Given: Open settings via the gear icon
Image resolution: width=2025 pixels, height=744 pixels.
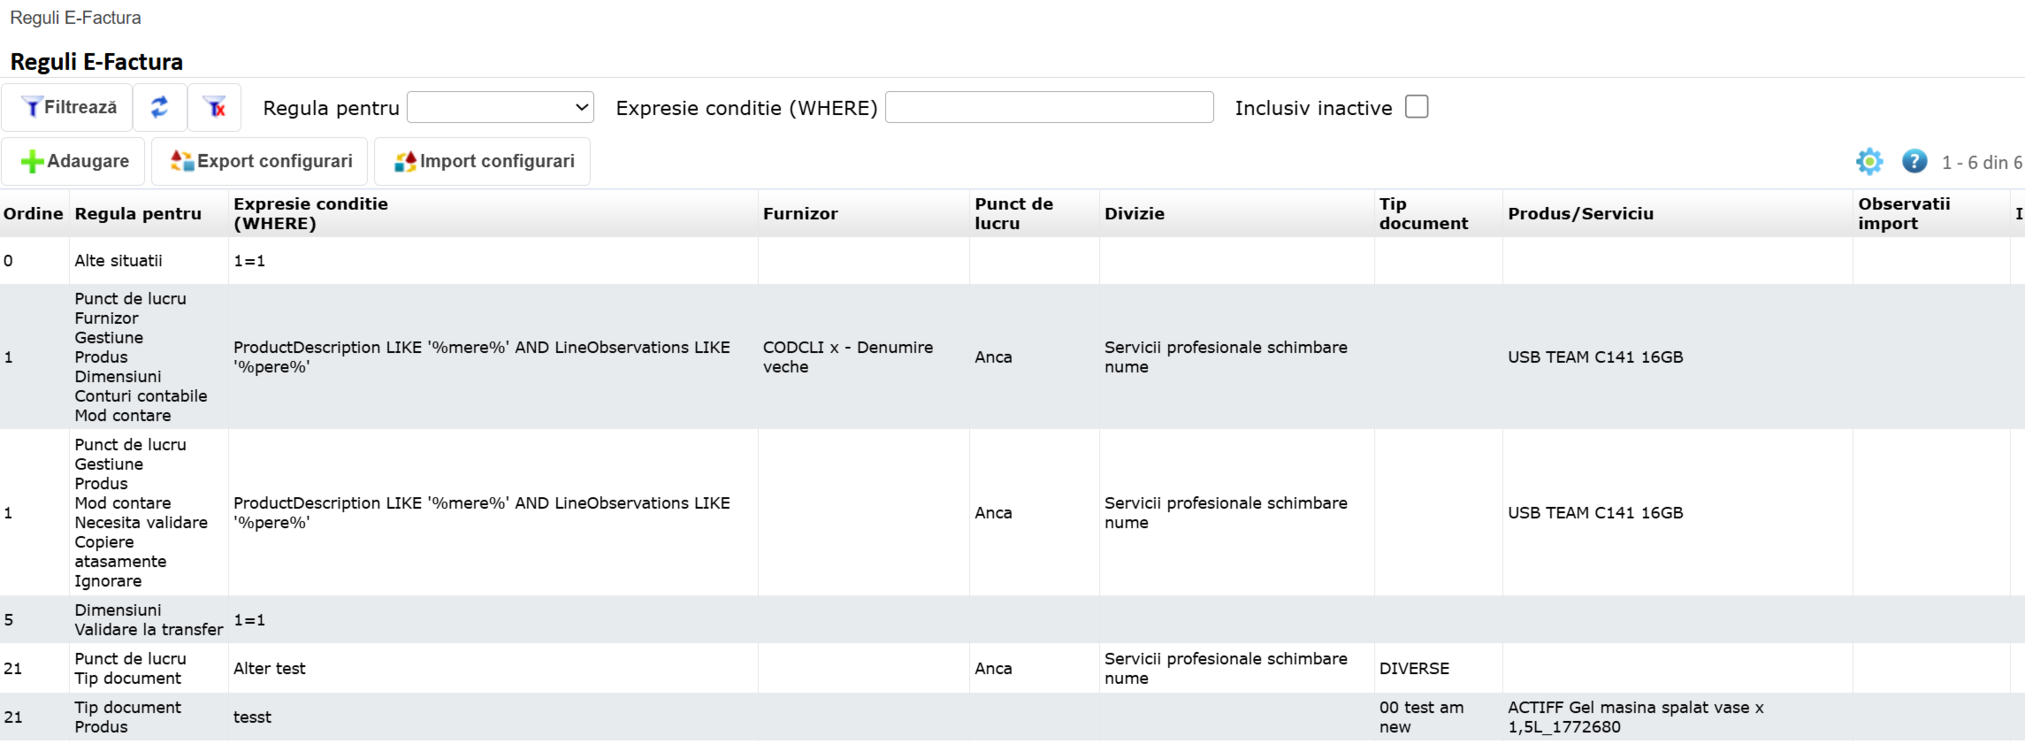Looking at the screenshot, I should [x=1869, y=162].
